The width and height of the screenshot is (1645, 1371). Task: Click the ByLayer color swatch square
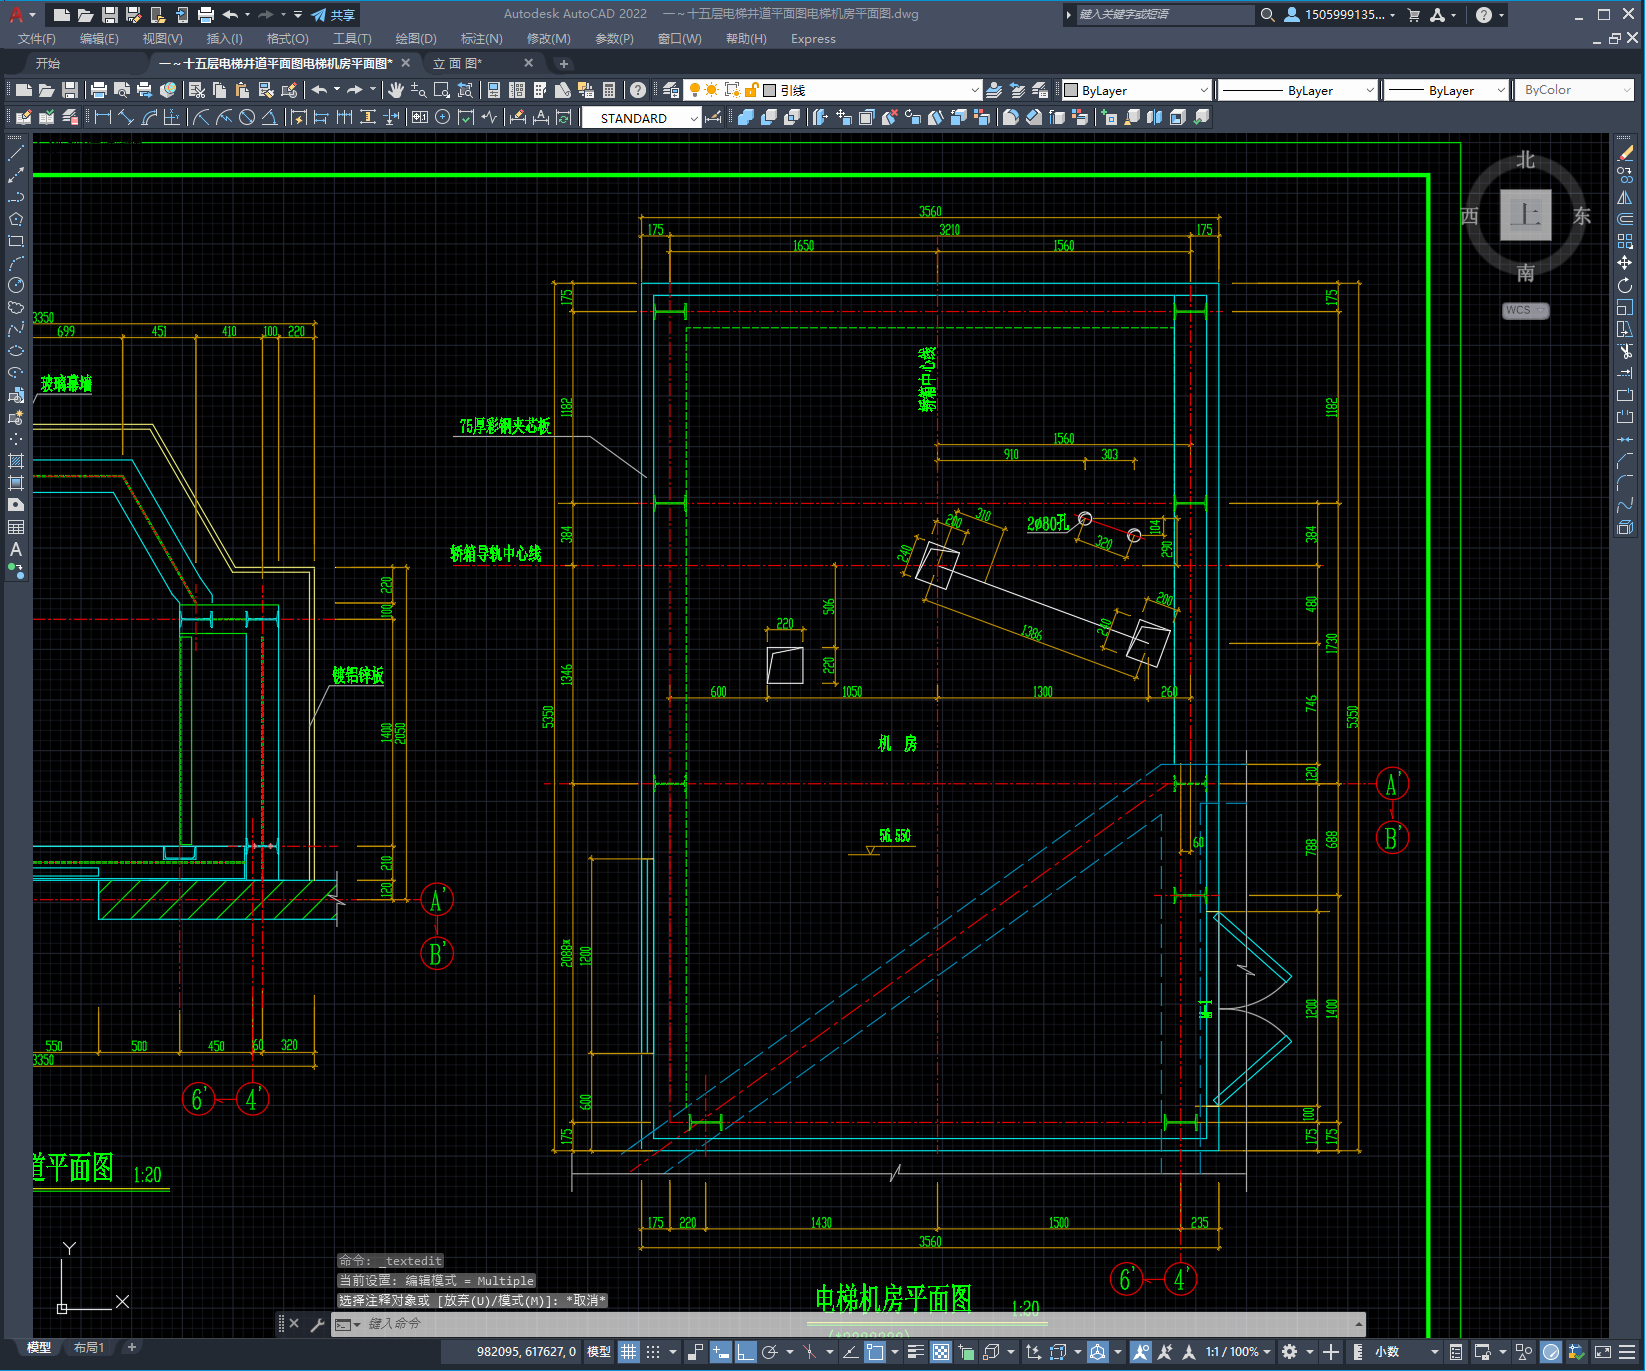tap(1071, 90)
